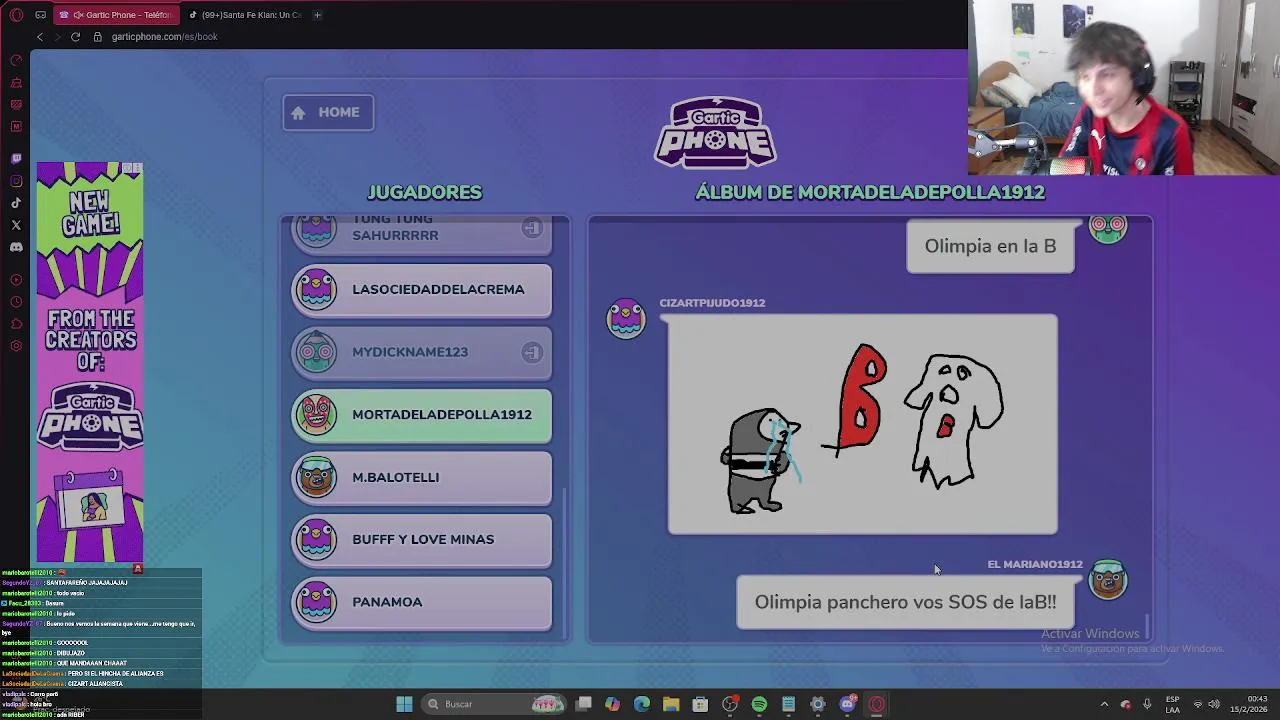Viewport: 1280px width, 720px height.
Task: Click EL MARIANO1912 avatar in album
Action: 1108,580
